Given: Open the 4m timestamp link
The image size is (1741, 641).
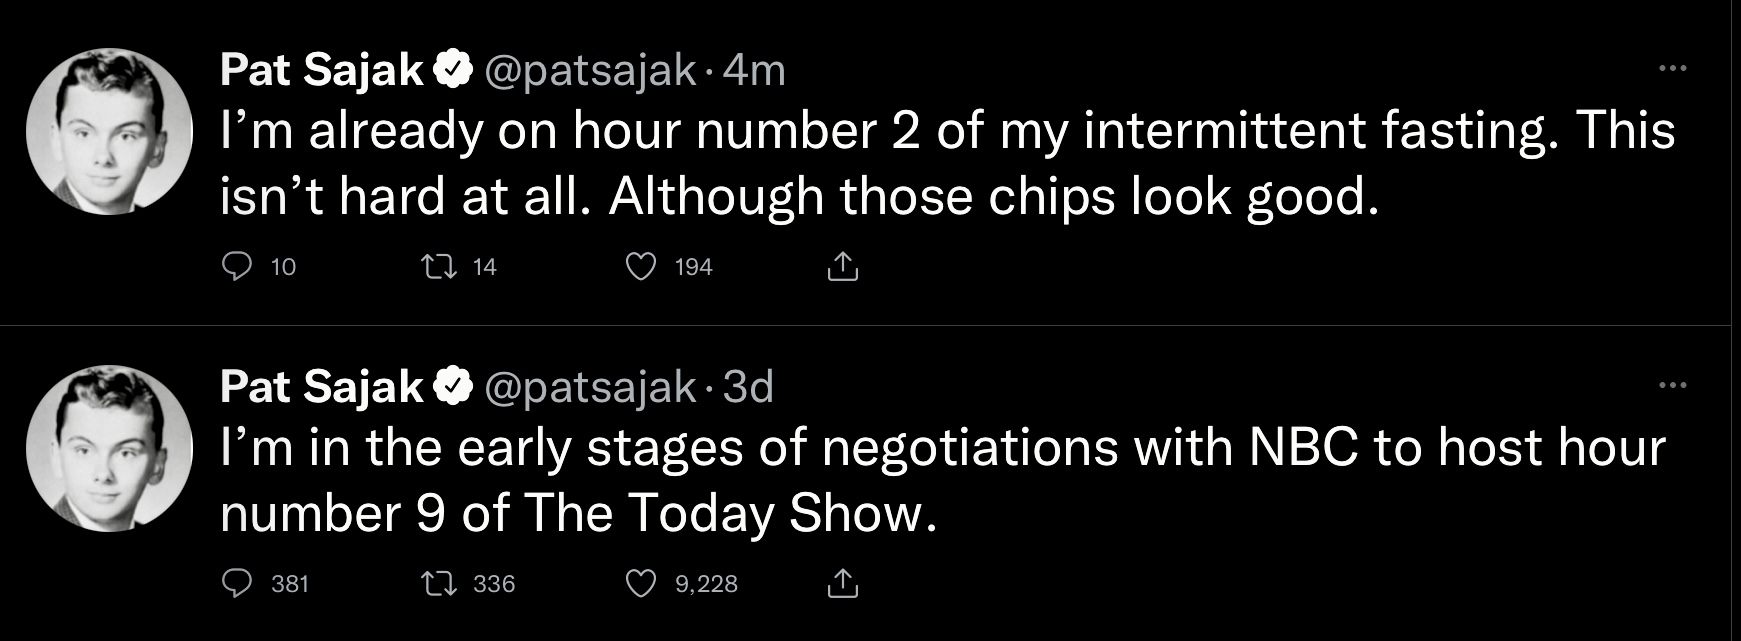Looking at the screenshot, I should tap(753, 70).
